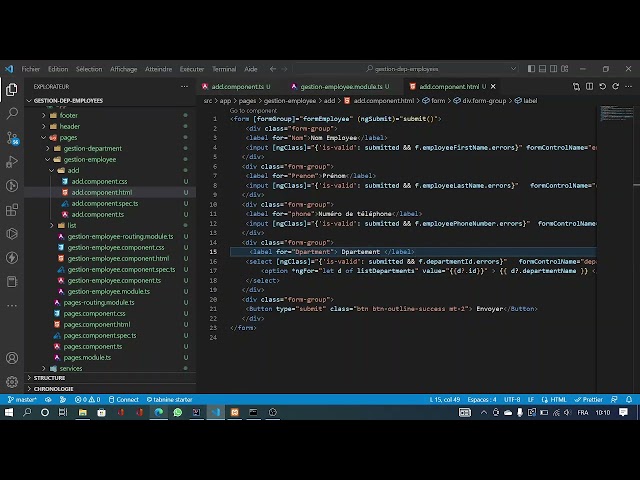The width and height of the screenshot is (640, 480).
Task: Show additional activity bar views ellipsis
Action: click(x=12, y=305)
